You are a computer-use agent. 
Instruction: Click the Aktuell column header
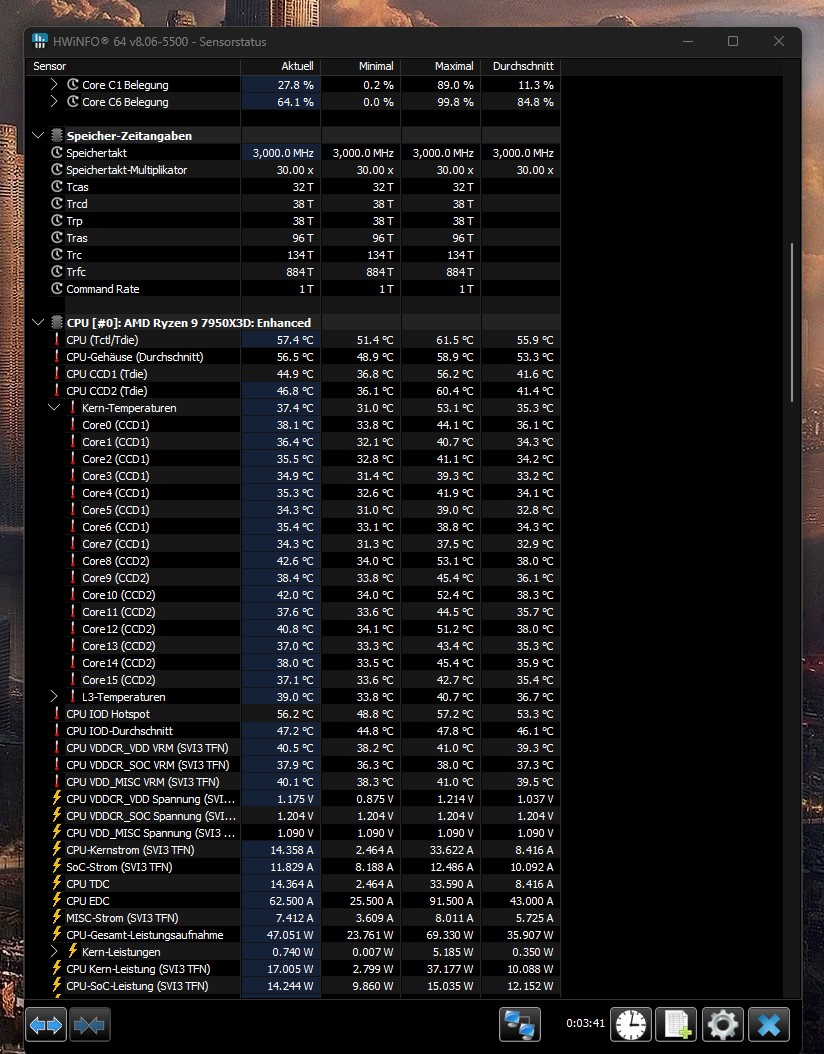click(281, 66)
